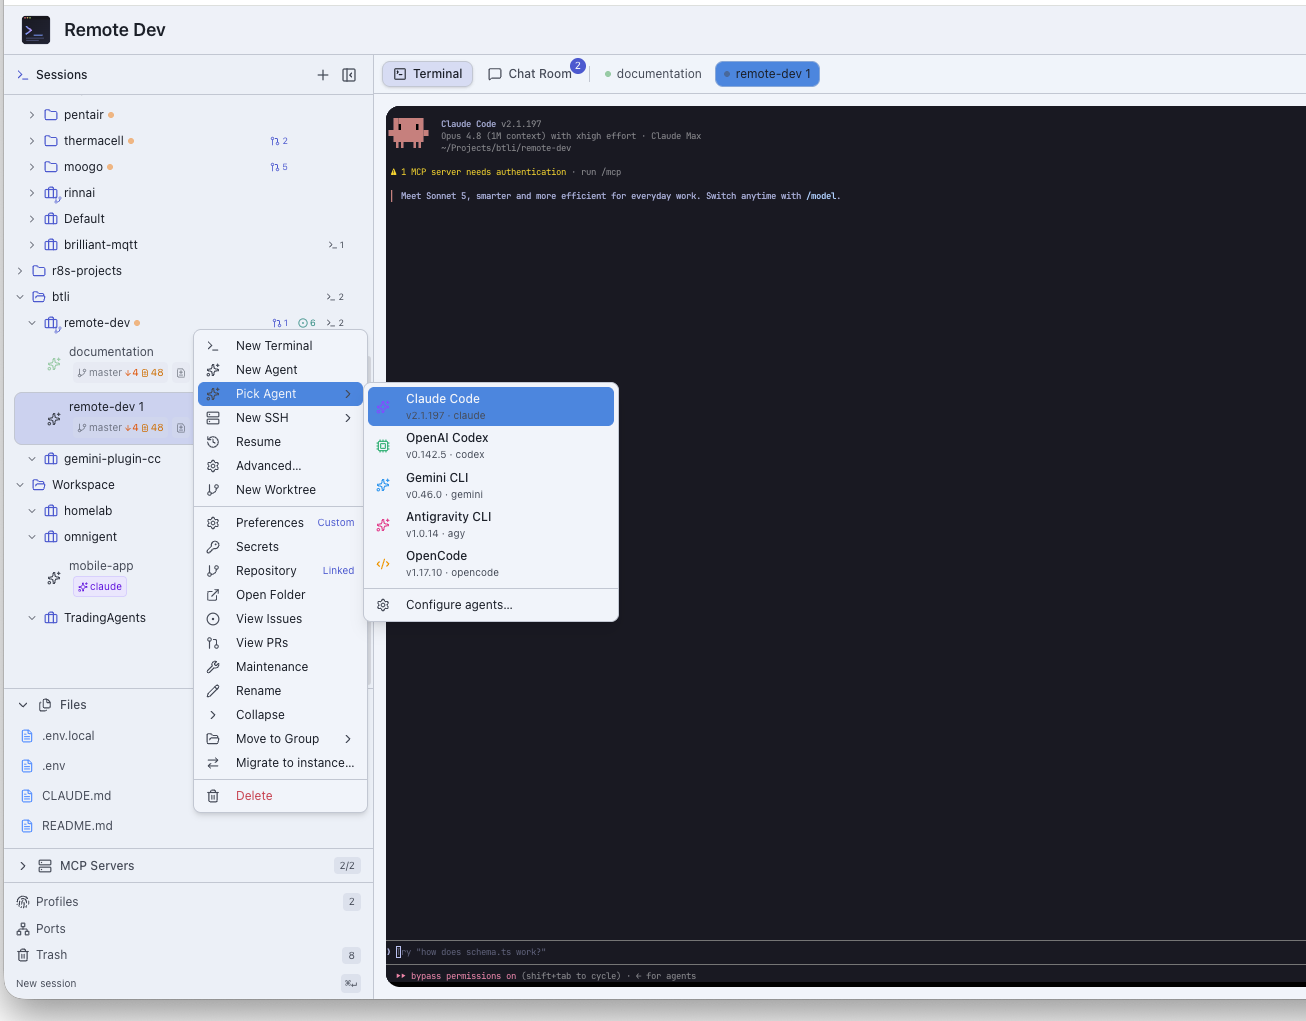The height and width of the screenshot is (1021, 1306).
Task: Open Maintenance menu item
Action: click(x=280, y=667)
